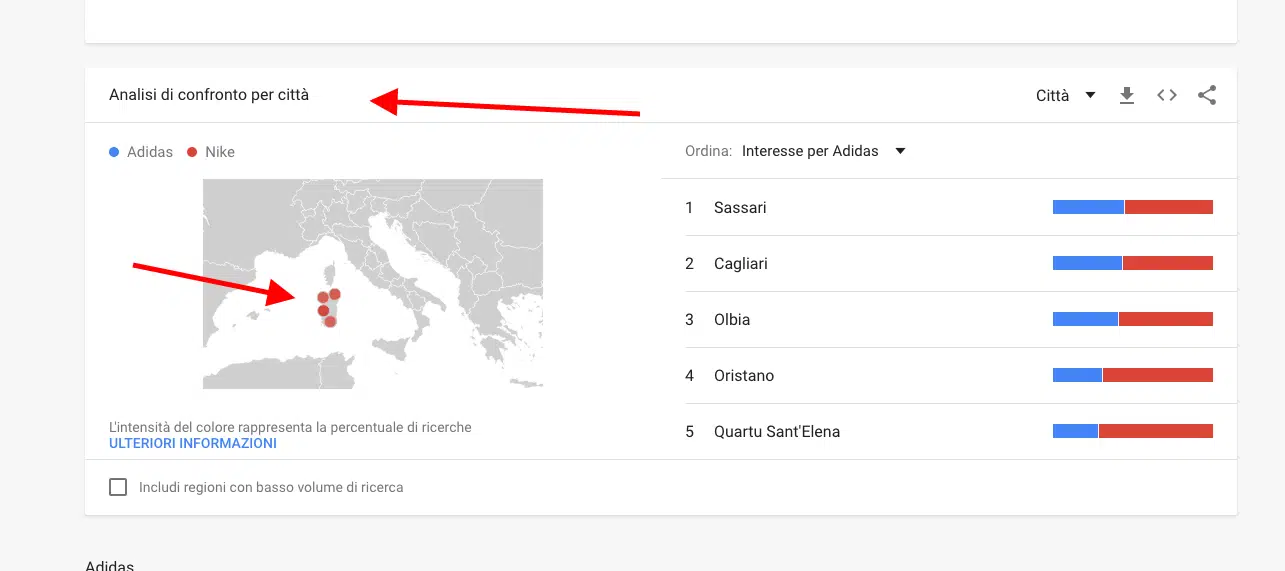Download the city comparison data as CSV
The height and width of the screenshot is (571, 1285).
pyautogui.click(x=1127, y=96)
